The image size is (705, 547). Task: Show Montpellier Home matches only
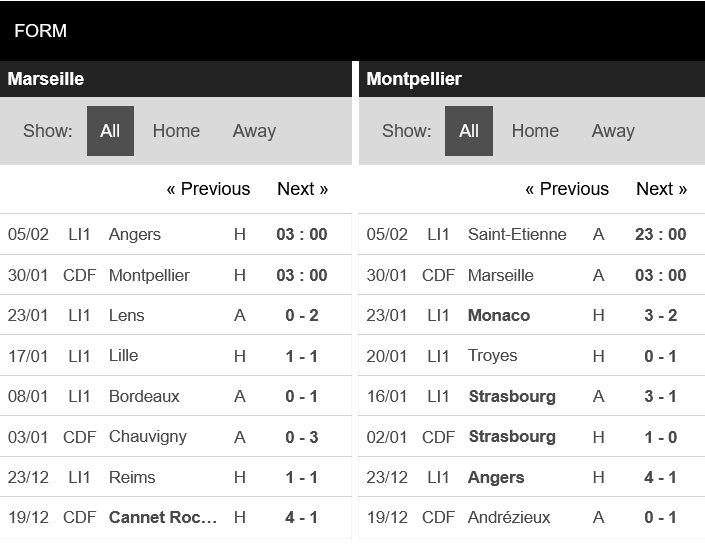[535, 131]
